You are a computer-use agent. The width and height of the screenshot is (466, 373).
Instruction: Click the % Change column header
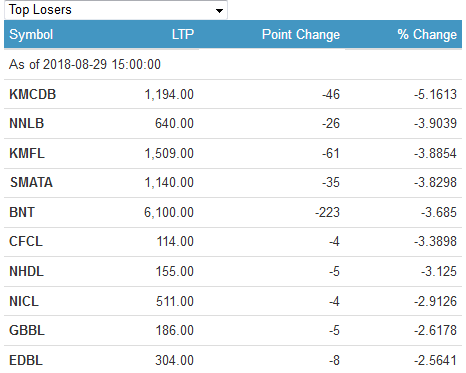click(427, 35)
